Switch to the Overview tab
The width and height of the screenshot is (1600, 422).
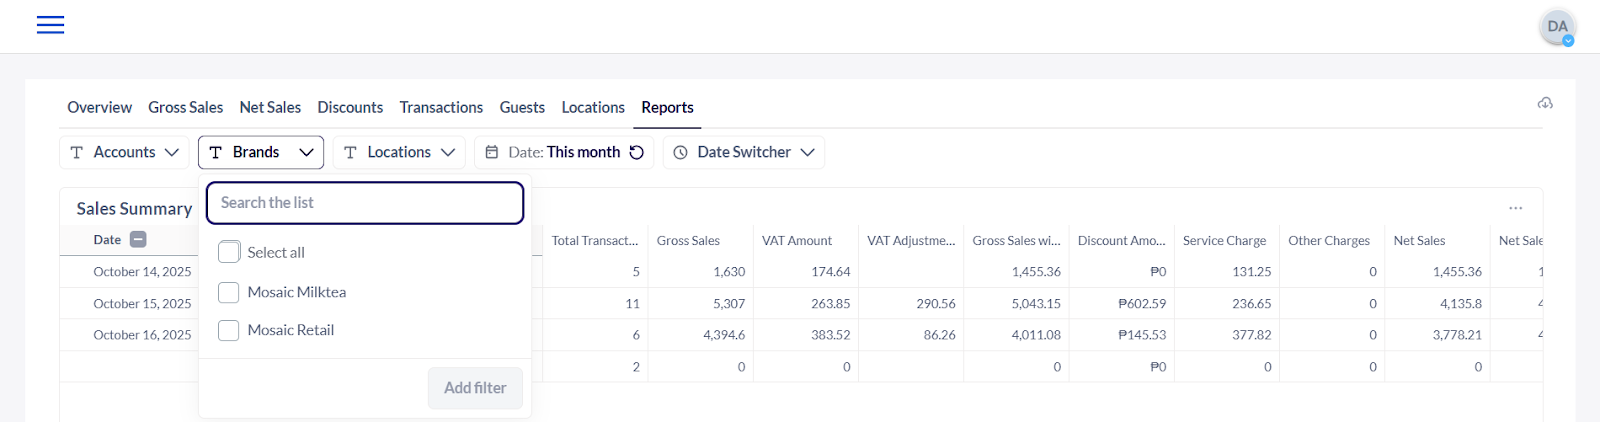[99, 107]
